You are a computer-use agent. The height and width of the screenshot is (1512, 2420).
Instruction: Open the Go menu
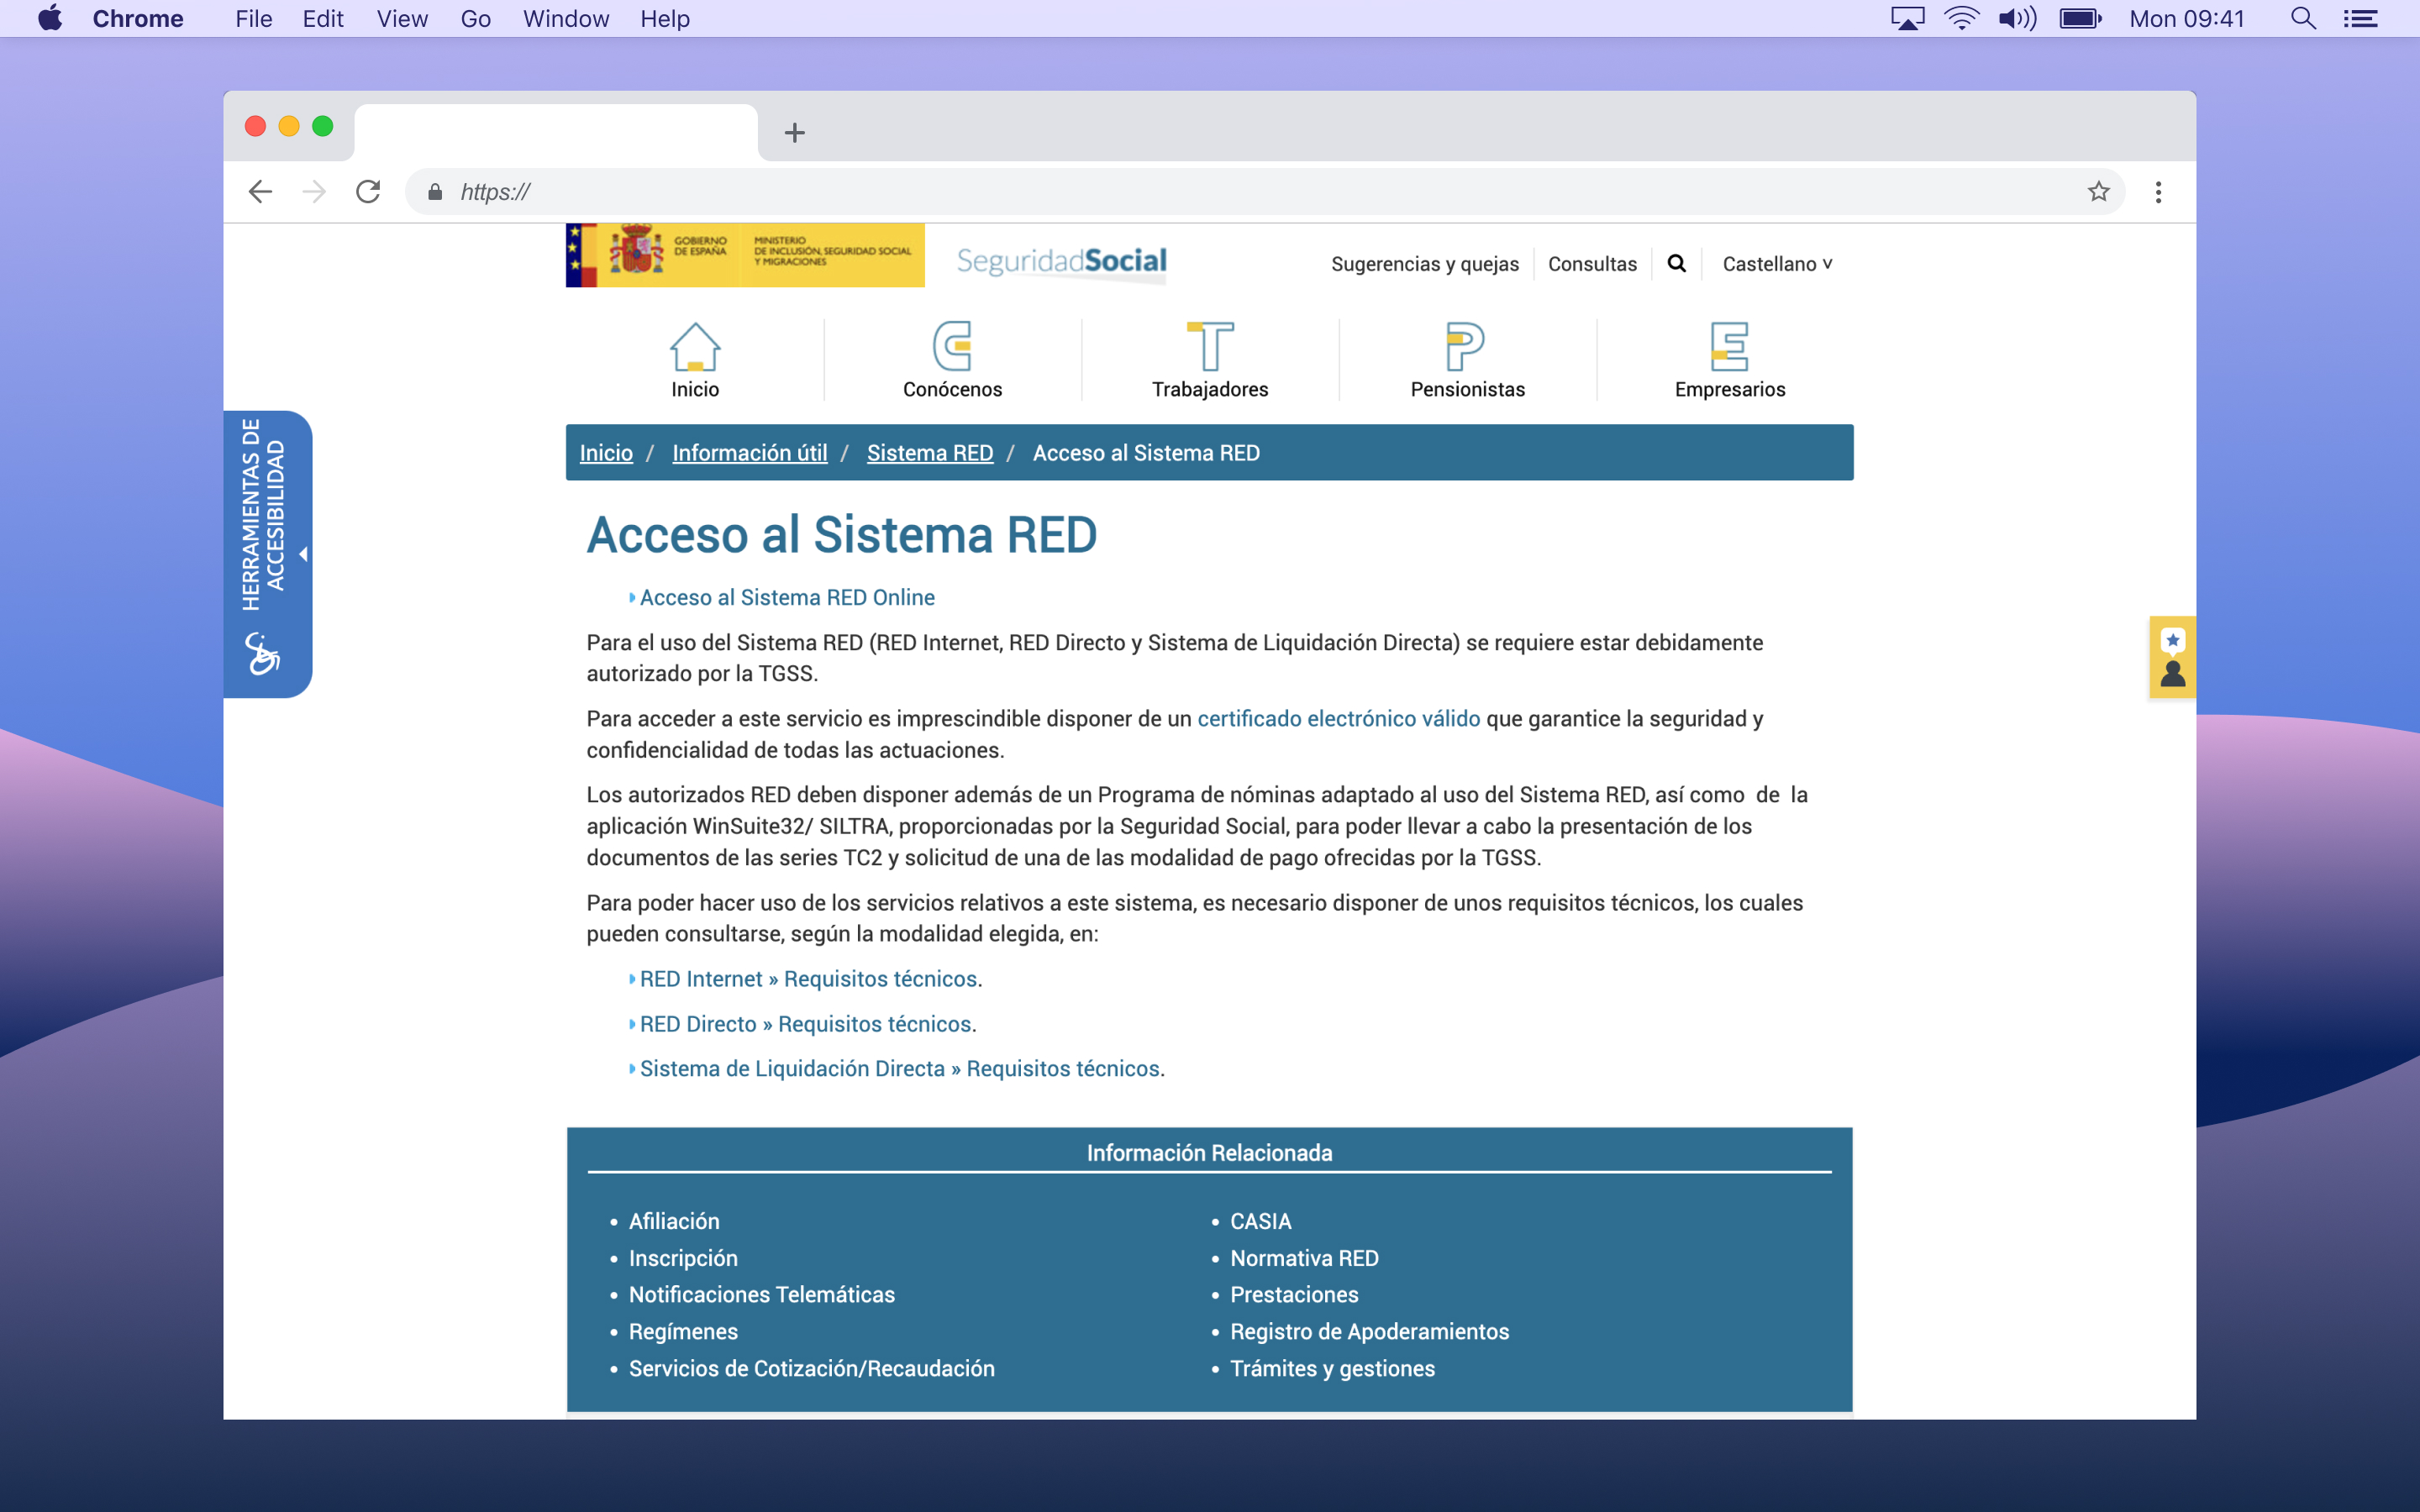pyautogui.click(x=476, y=19)
